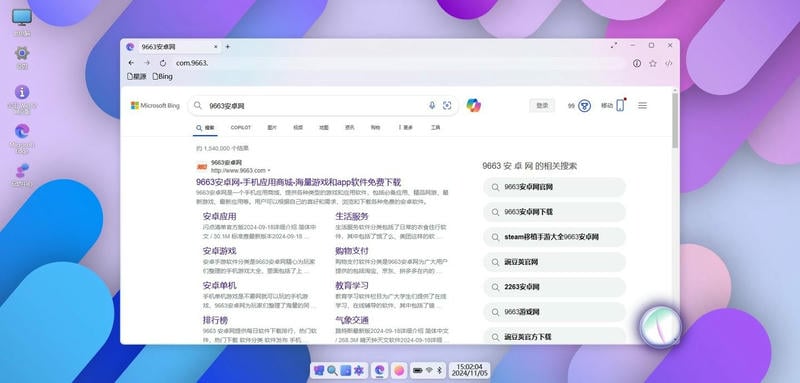The image size is (800, 383).
Task: Open the 排行榜 sublink
Action: [x=215, y=320]
